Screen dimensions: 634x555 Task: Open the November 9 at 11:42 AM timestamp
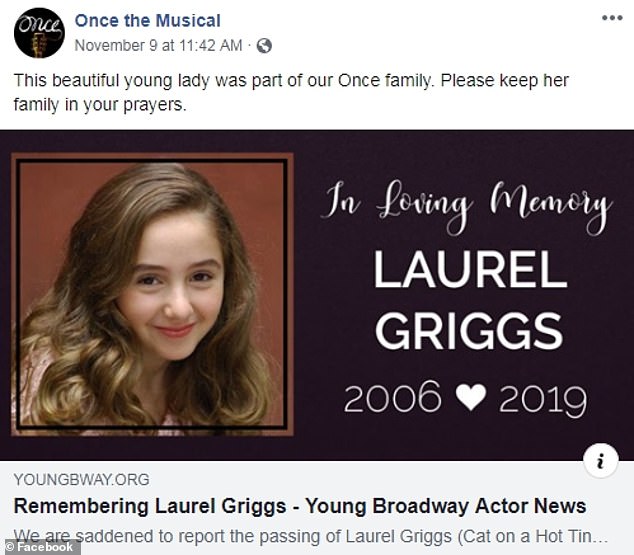(158, 45)
